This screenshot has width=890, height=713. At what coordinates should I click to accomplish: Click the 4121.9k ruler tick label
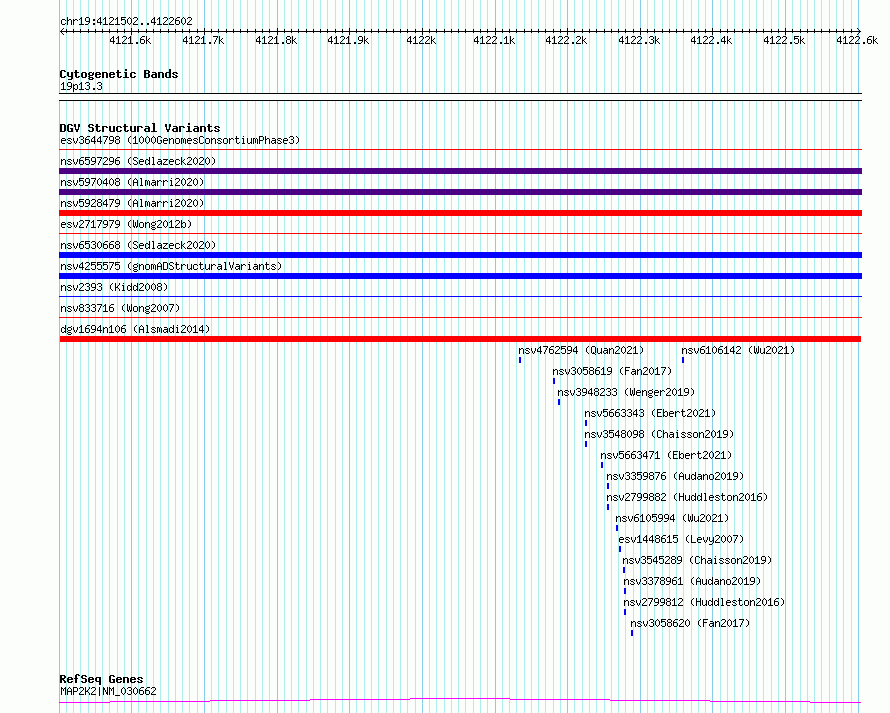click(x=348, y=40)
